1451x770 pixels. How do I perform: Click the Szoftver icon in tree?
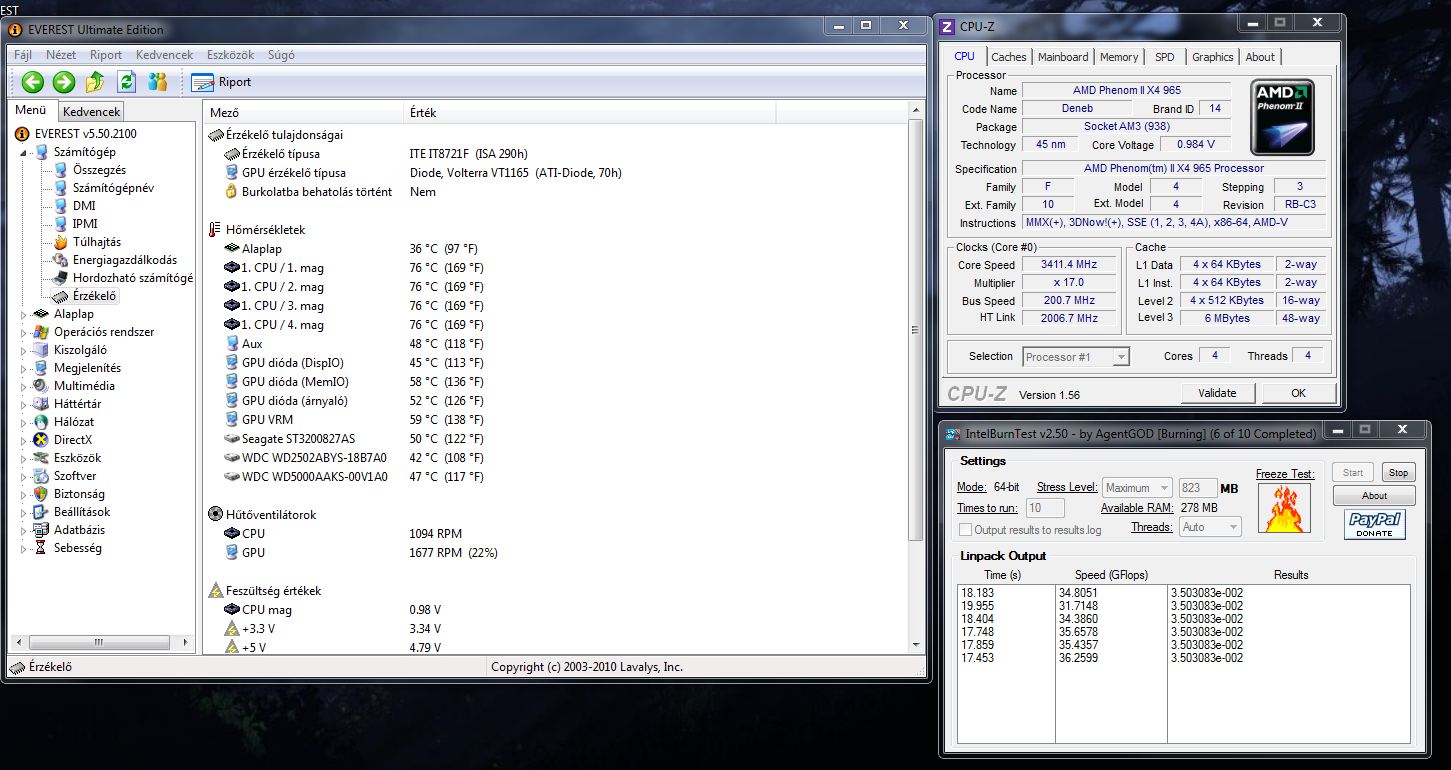(x=41, y=476)
